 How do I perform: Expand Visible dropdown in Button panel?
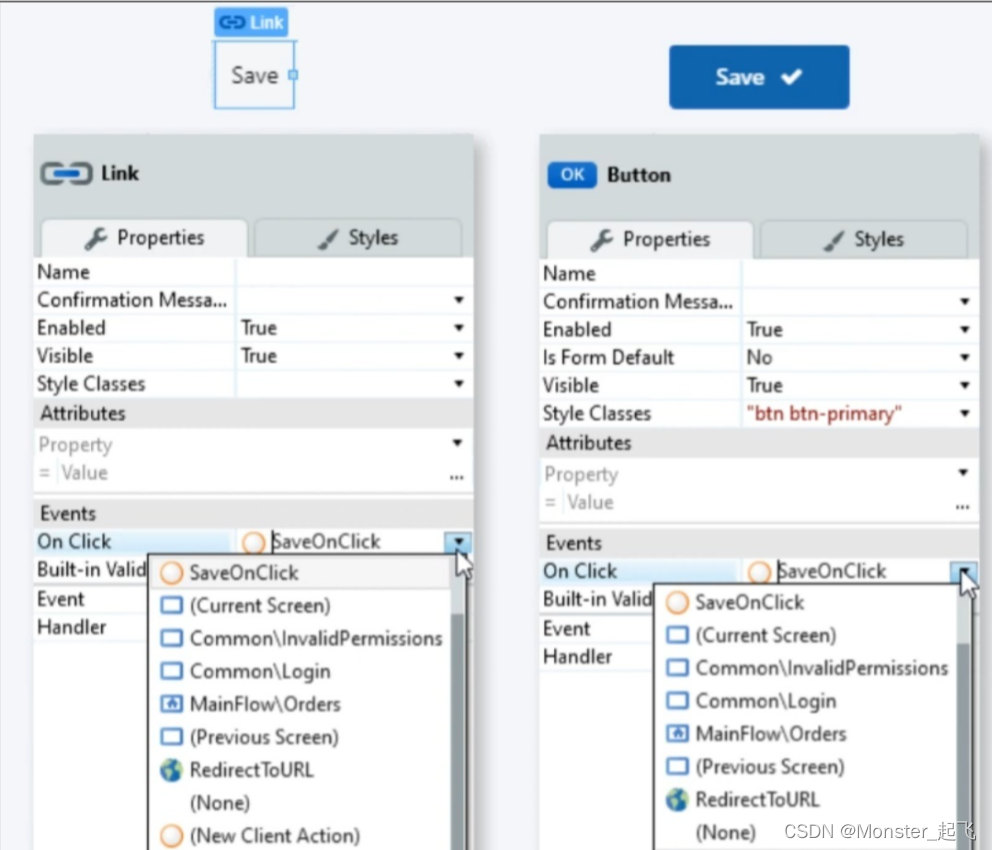click(965, 385)
